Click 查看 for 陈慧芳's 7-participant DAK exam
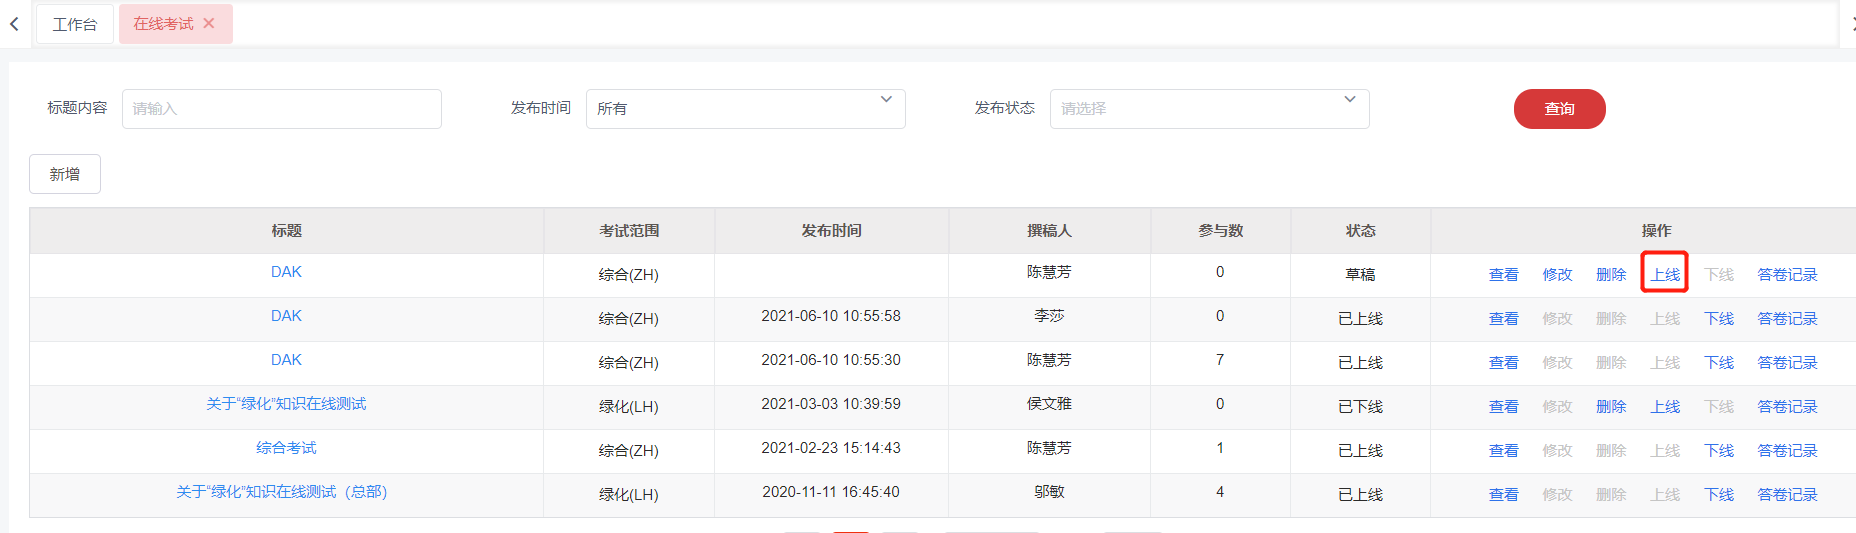Screen dimensions: 1856x533 (1503, 363)
